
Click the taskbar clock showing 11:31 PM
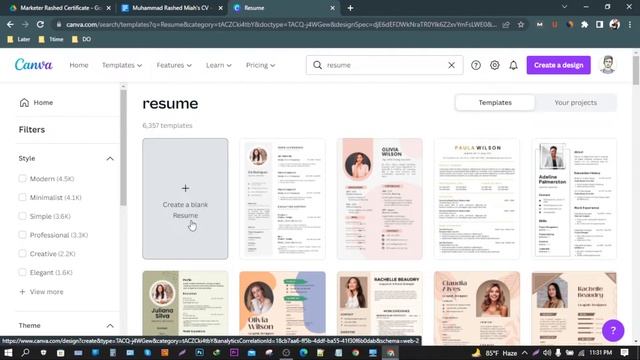pyautogui.click(x=601, y=352)
